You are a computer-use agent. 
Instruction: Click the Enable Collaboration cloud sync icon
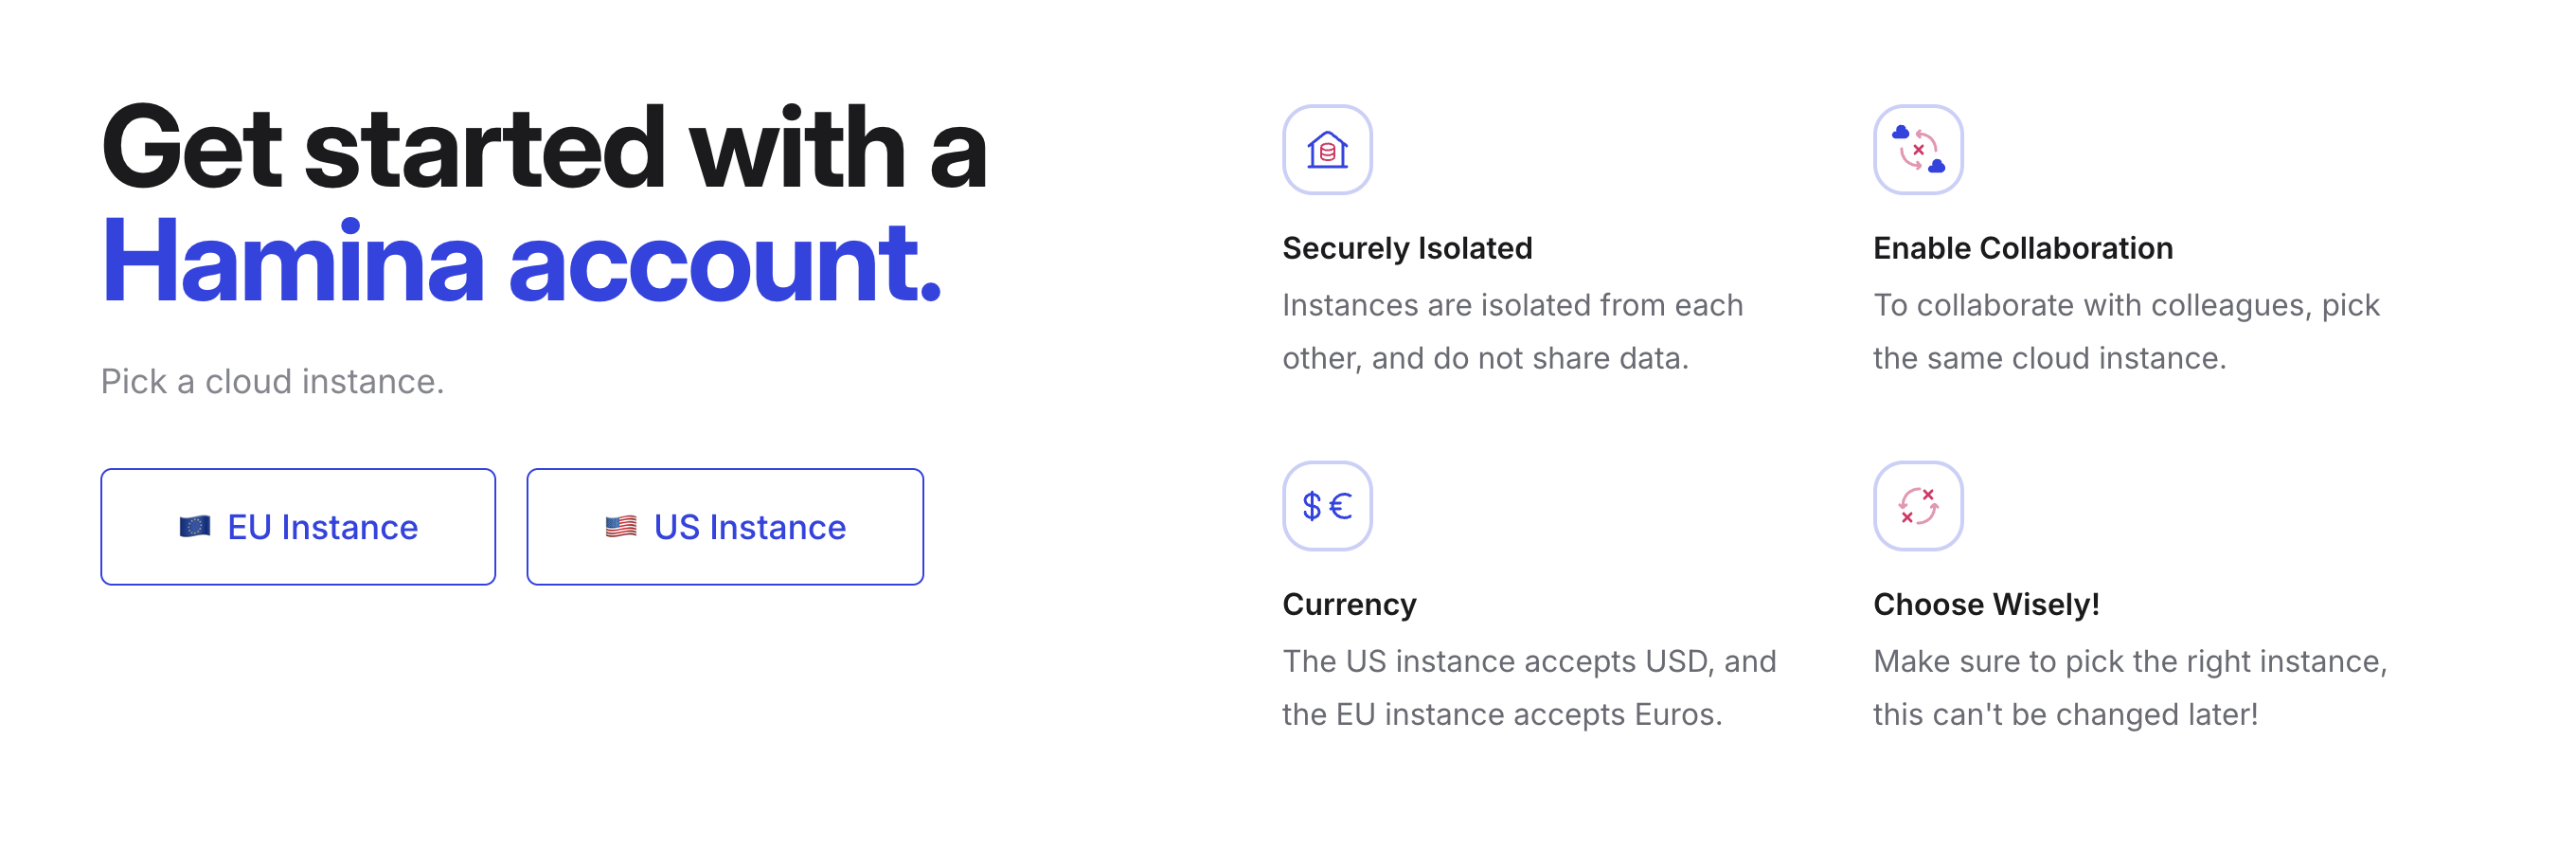(x=1917, y=150)
